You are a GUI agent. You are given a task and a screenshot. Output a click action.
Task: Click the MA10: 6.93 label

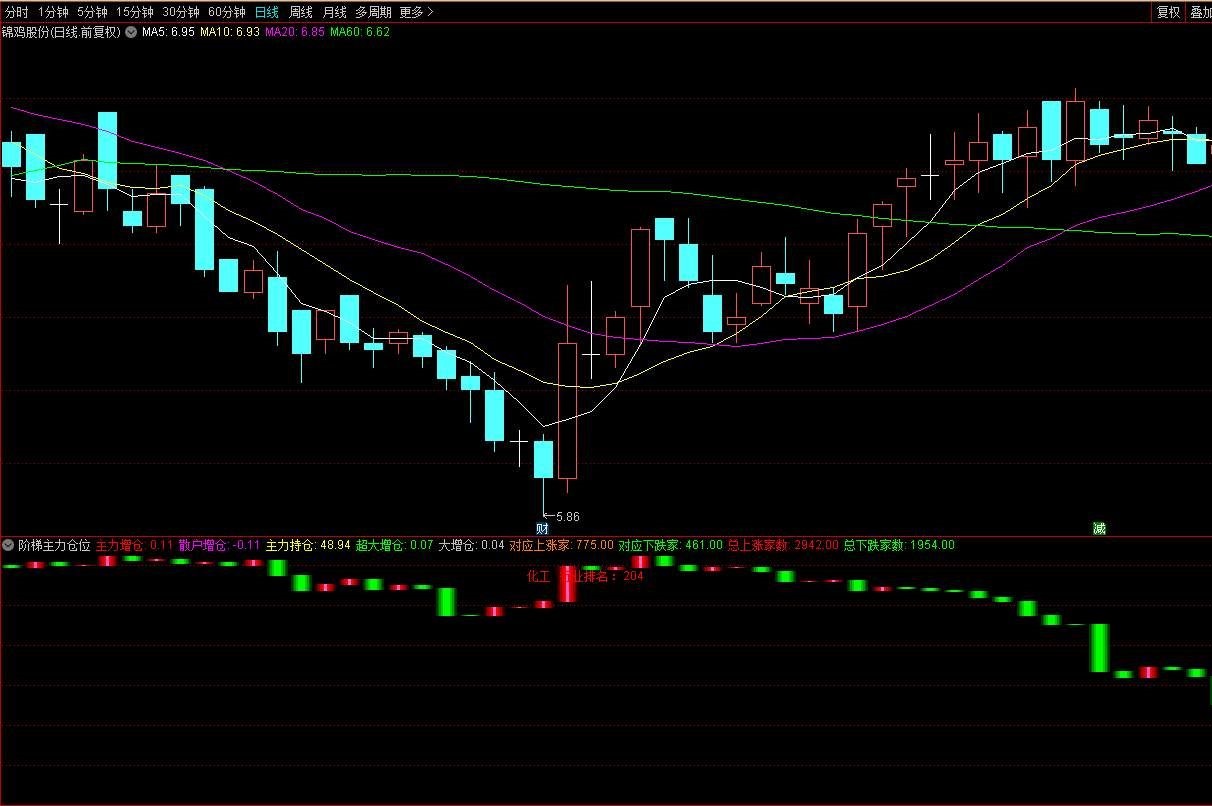[230, 32]
